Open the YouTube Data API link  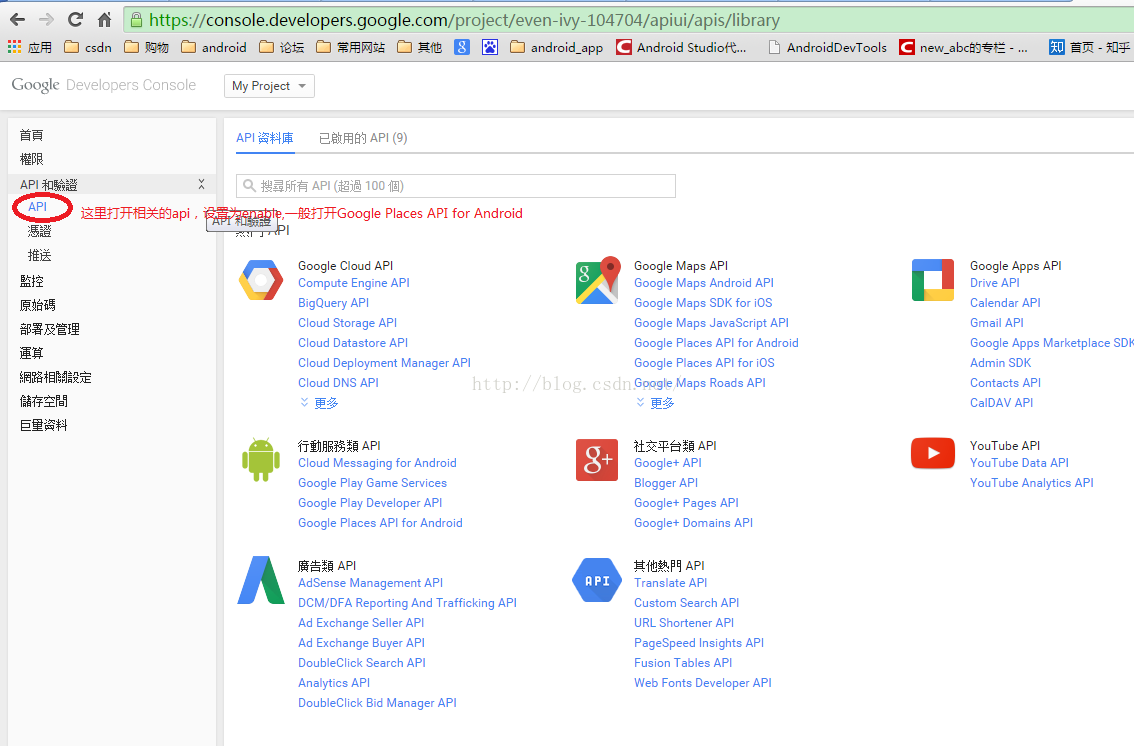(1019, 463)
